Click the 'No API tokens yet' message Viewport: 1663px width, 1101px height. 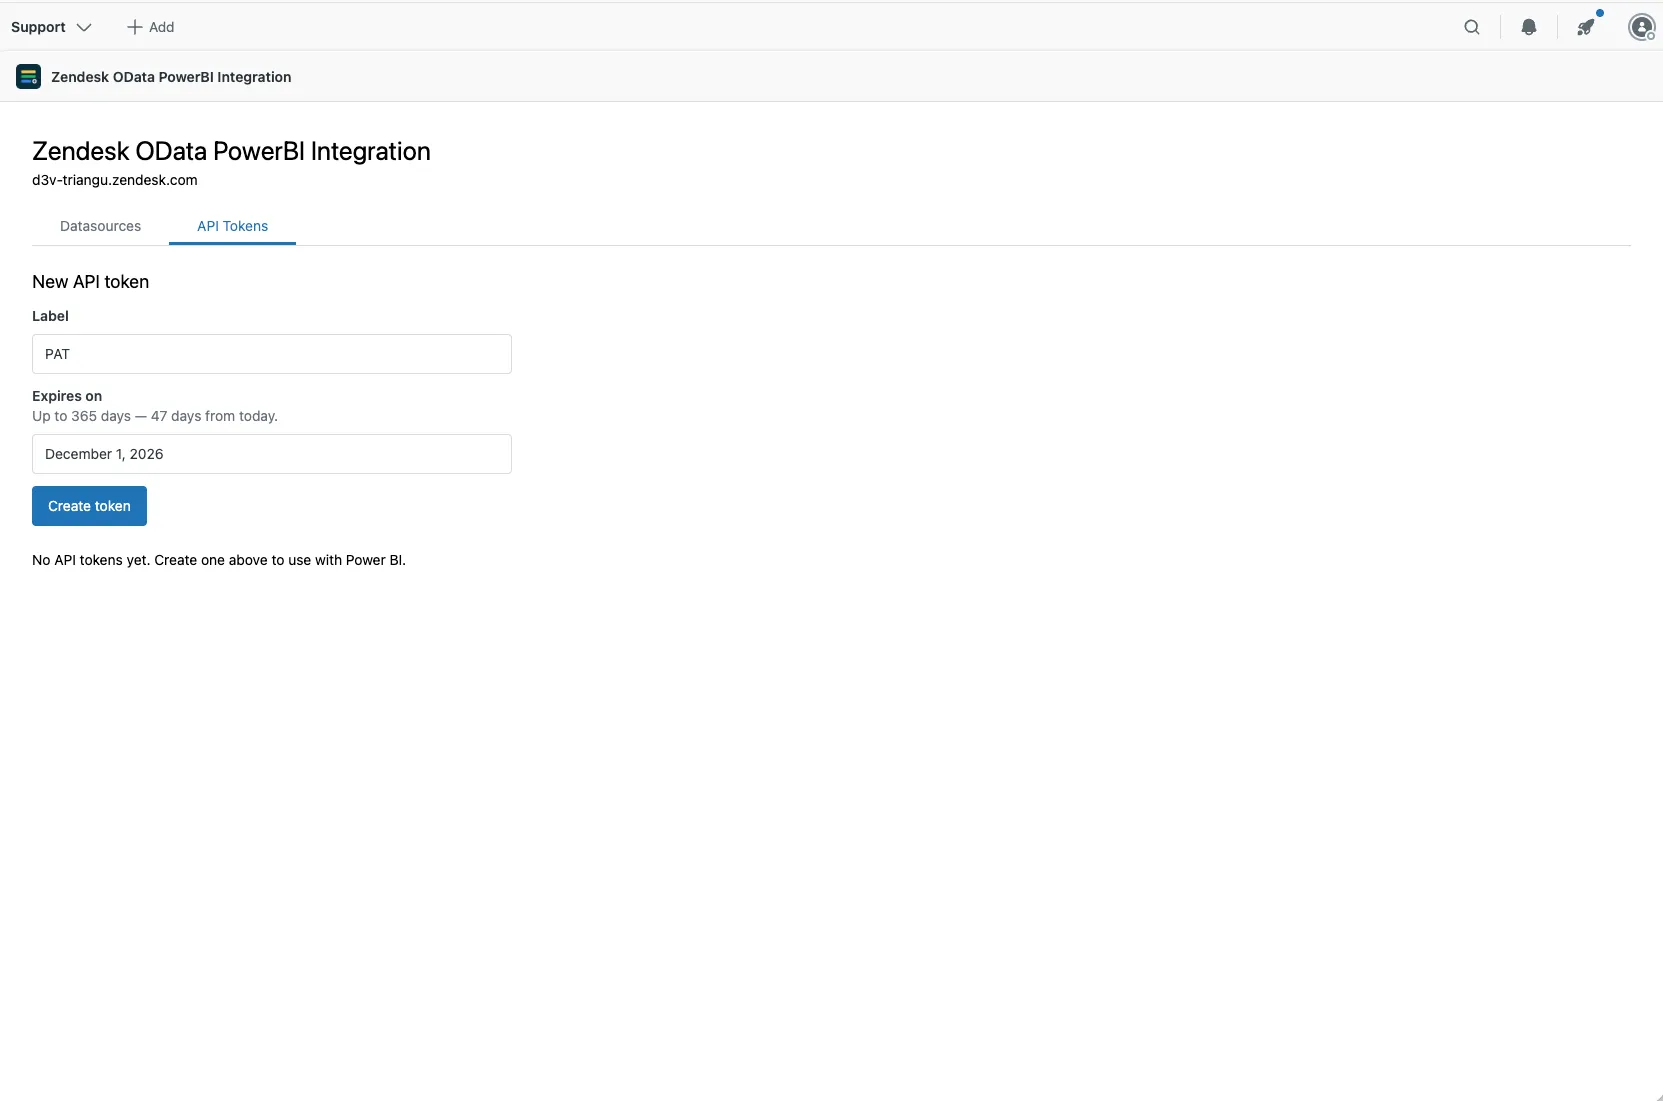tap(219, 560)
